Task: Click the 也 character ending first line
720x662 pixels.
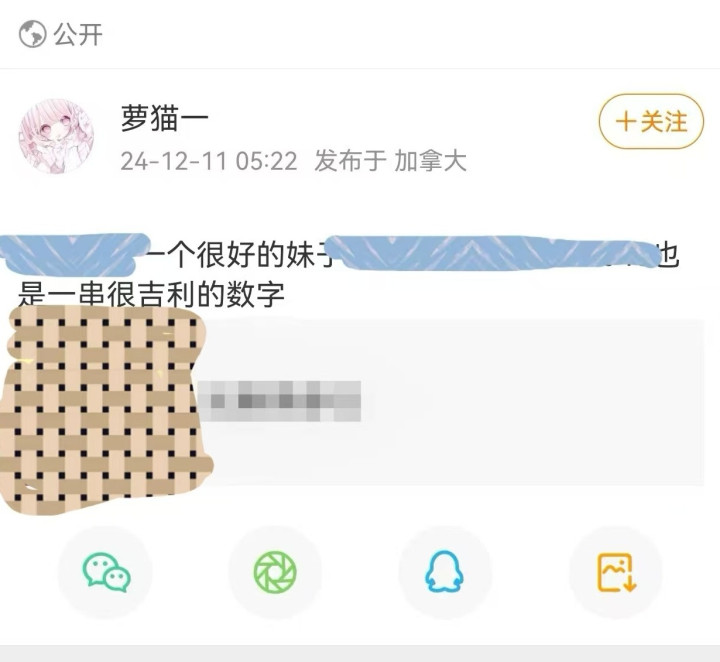Action: coord(666,256)
